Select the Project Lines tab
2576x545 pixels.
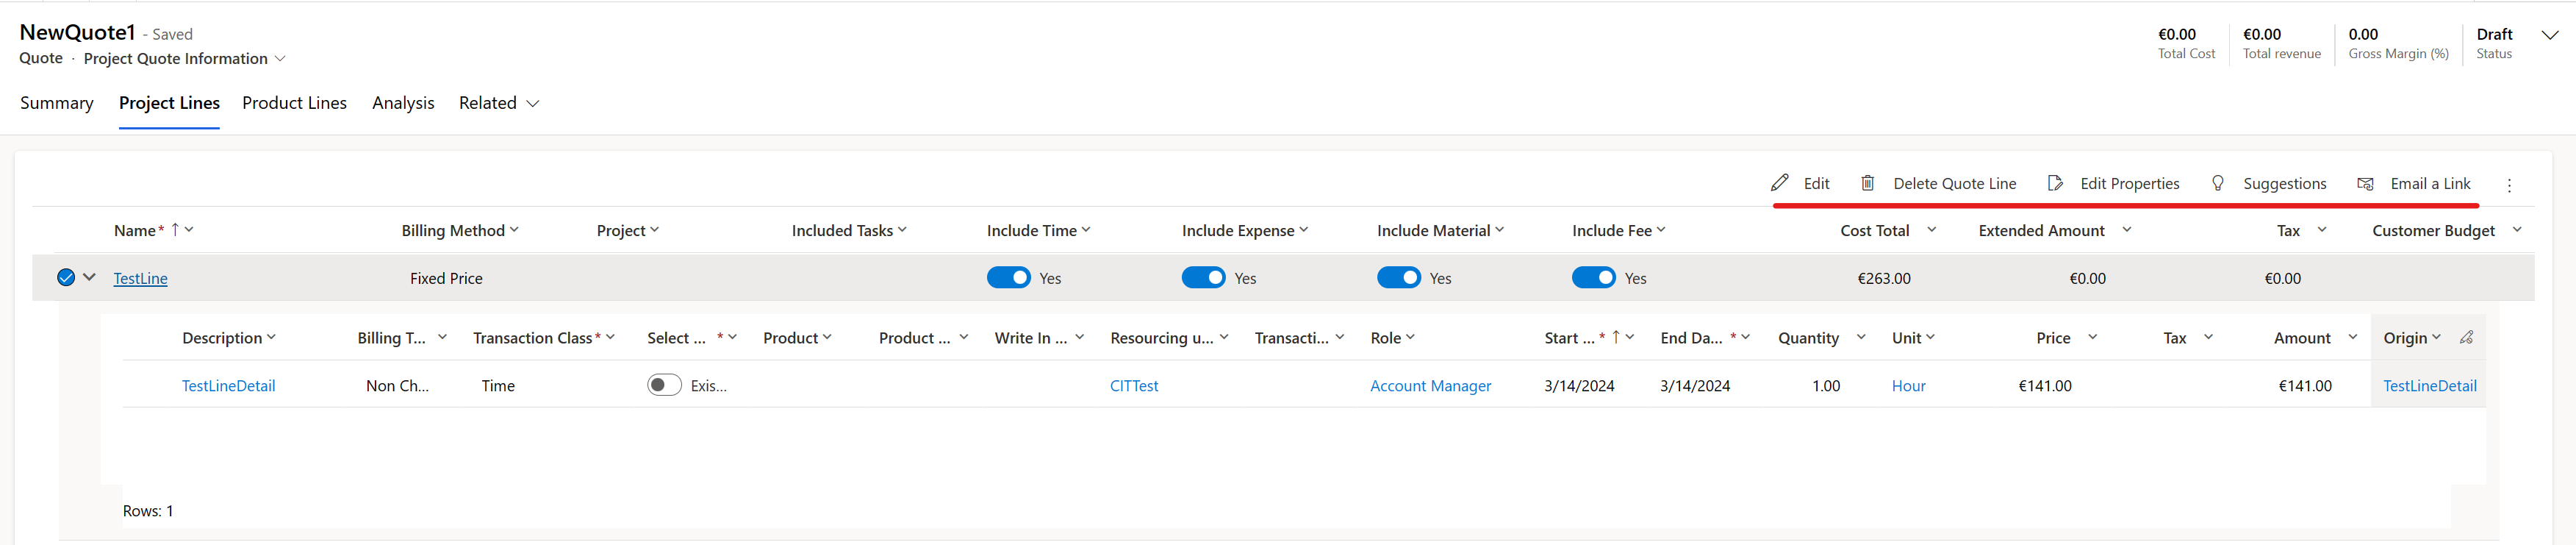pyautogui.click(x=169, y=103)
